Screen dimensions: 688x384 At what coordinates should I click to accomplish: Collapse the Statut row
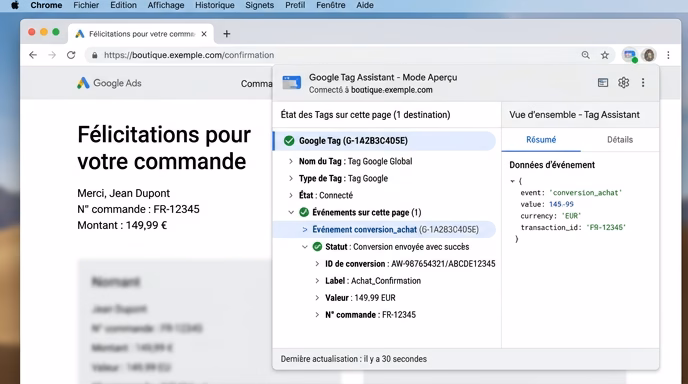pos(305,247)
